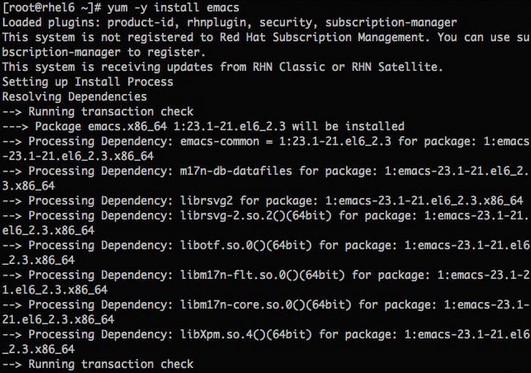The width and height of the screenshot is (531, 373).
Task: Click the 'libm17n-core.so.0()(64bit)' dependency text
Action: pos(266,305)
